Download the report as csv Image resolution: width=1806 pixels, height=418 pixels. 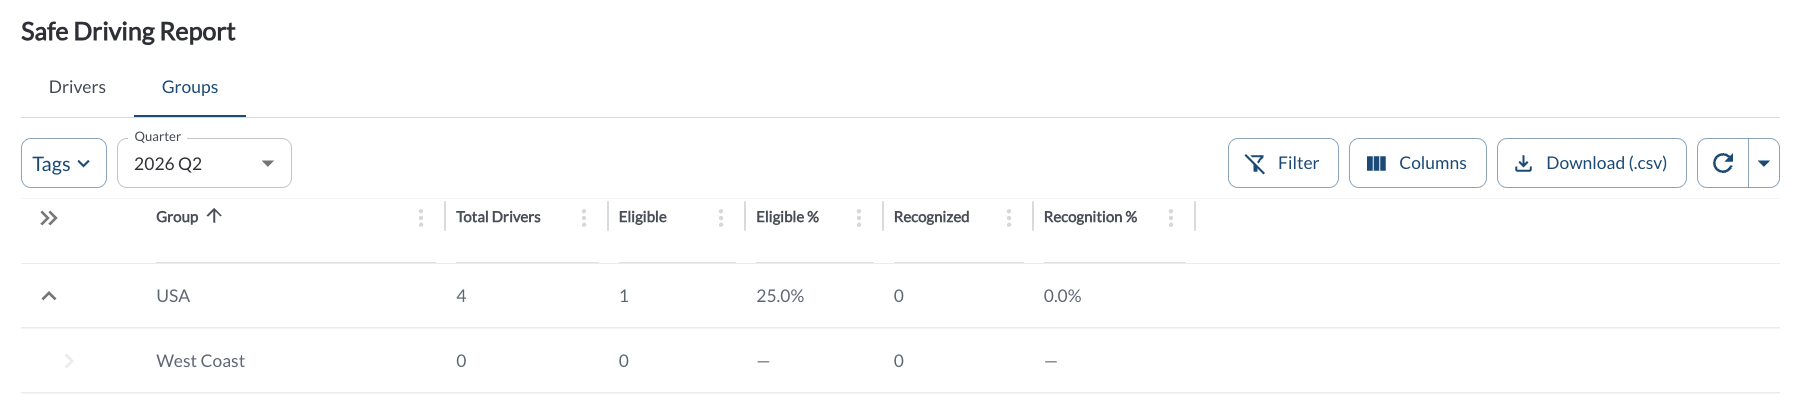pyautogui.click(x=1591, y=163)
